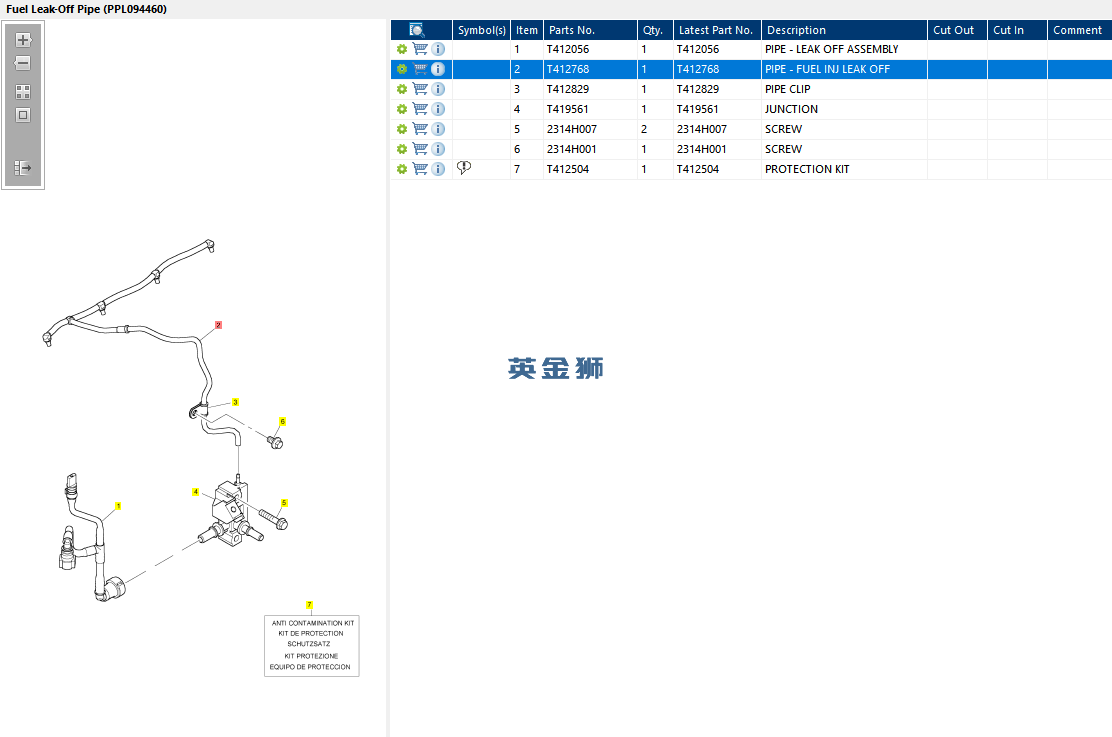Click the Cut Out column header
Image resolution: width=1112 pixels, height=737 pixels.
click(x=957, y=30)
